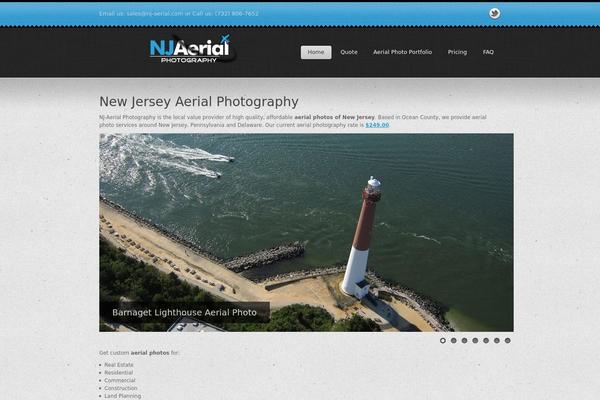The width and height of the screenshot is (600, 400).
Task: Select the second slideshow dot
Action: coord(453,340)
